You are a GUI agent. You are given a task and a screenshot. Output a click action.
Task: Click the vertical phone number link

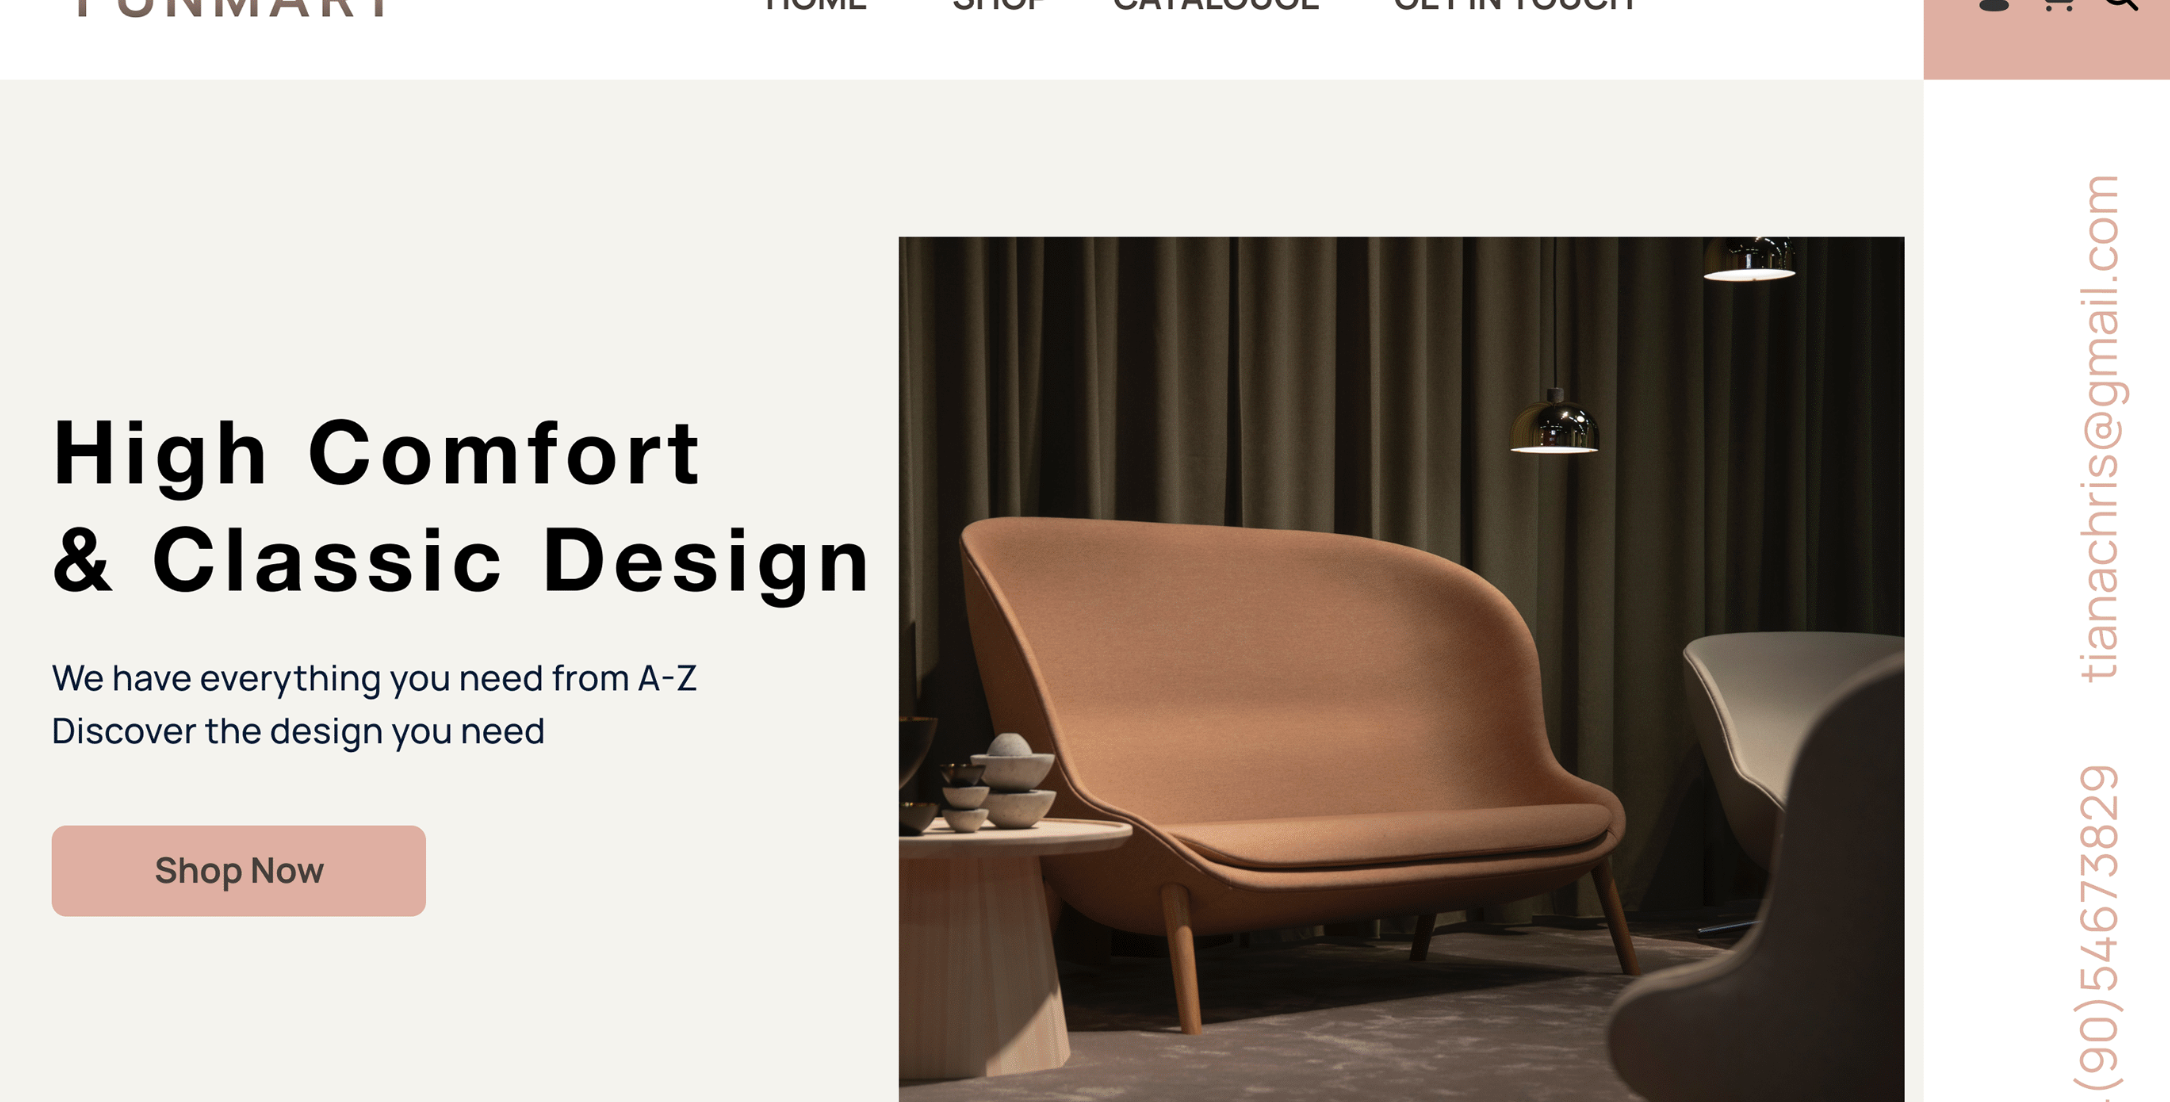[x=2098, y=932]
